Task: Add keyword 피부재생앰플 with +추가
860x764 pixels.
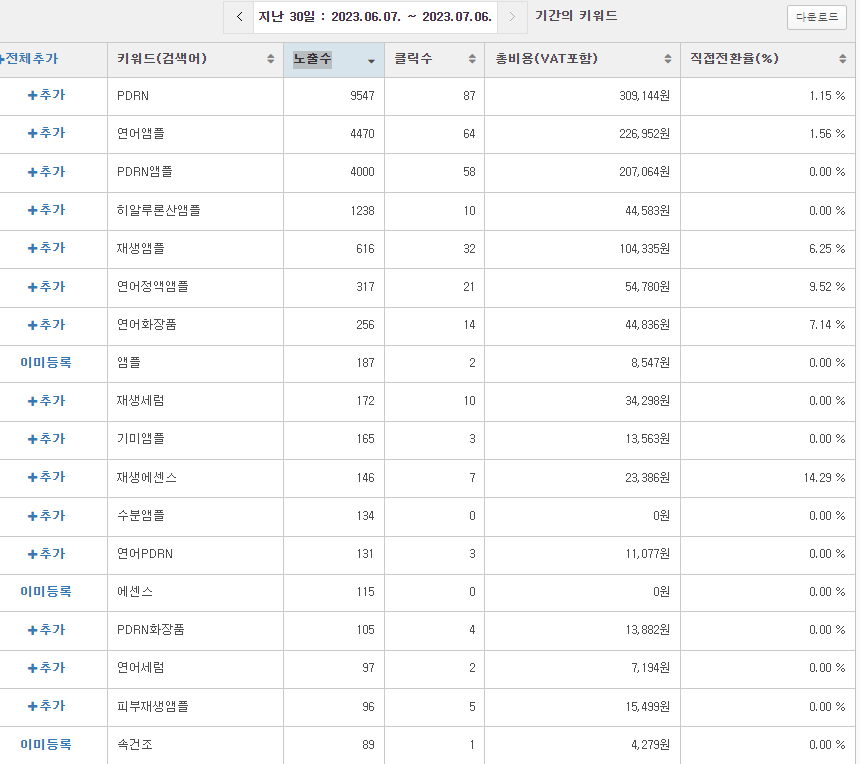Action: [46, 706]
